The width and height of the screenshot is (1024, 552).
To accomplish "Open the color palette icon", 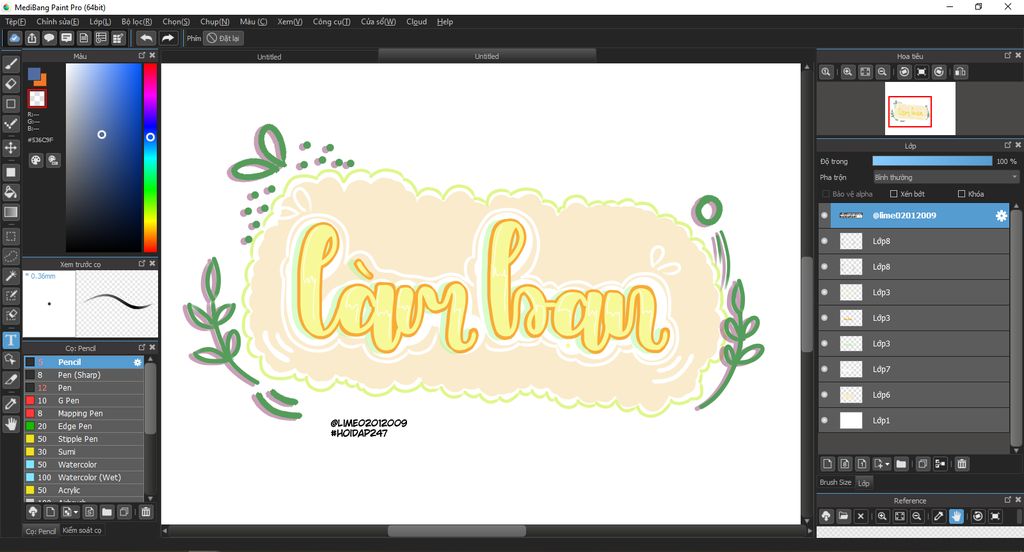I will 36,160.
